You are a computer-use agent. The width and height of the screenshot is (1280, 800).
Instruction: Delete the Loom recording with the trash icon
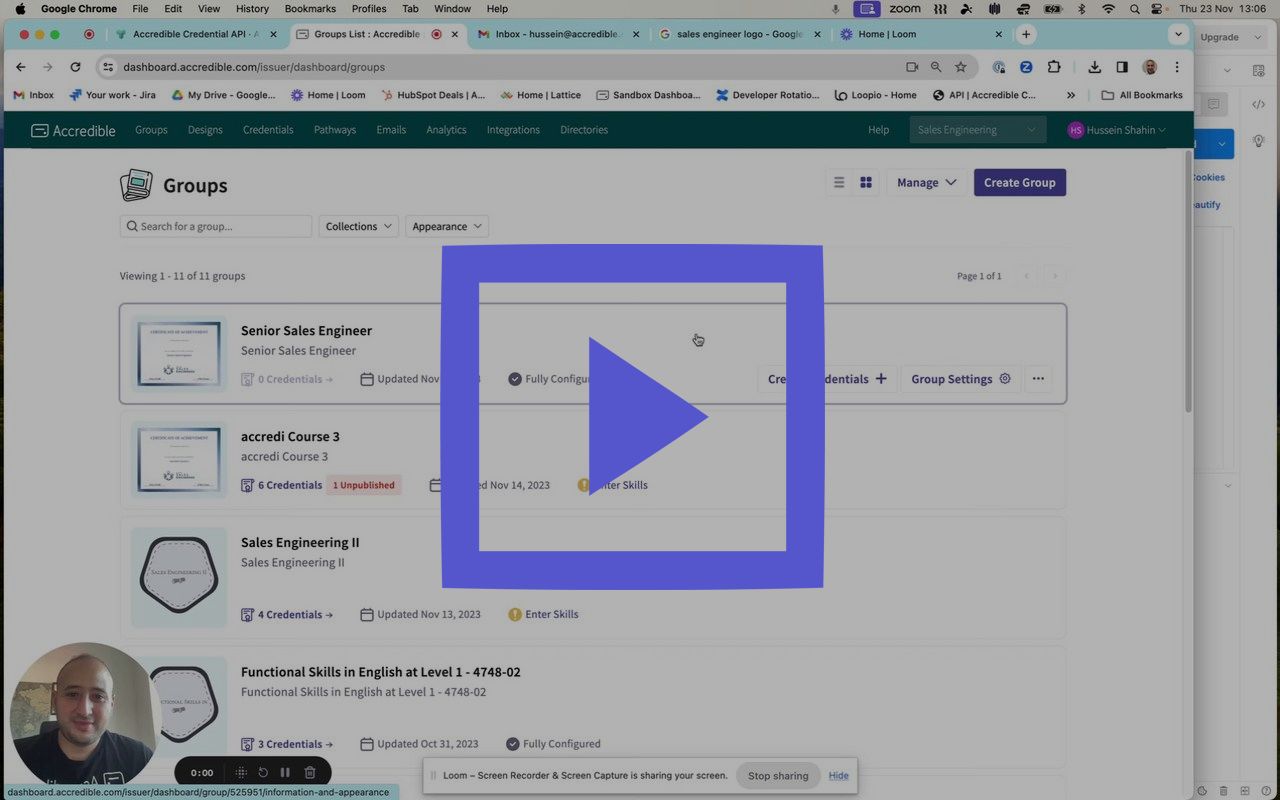click(x=310, y=772)
